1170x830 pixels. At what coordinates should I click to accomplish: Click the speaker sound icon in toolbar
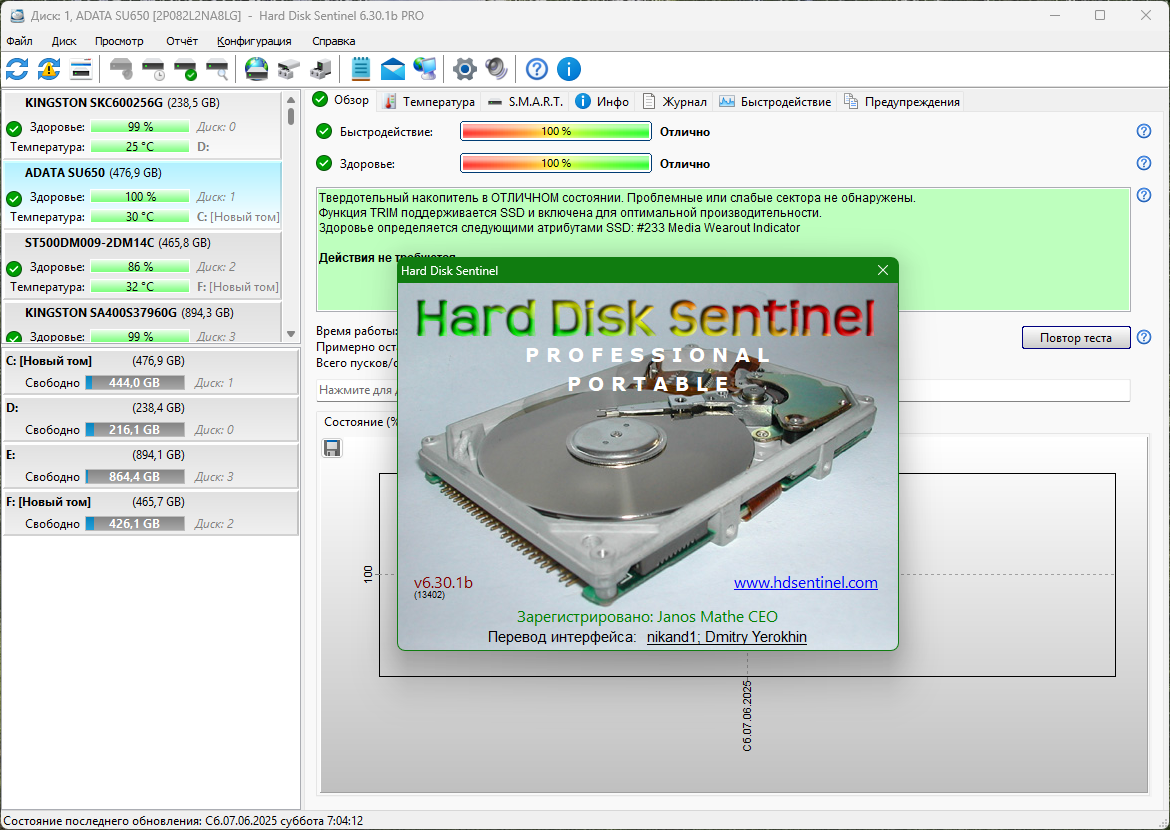(496, 69)
